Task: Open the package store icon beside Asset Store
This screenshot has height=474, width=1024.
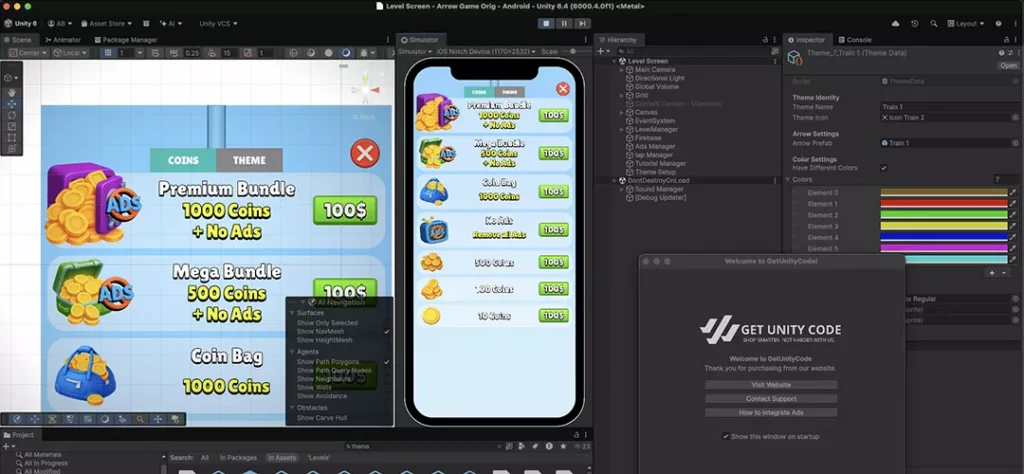Action: coord(145,24)
